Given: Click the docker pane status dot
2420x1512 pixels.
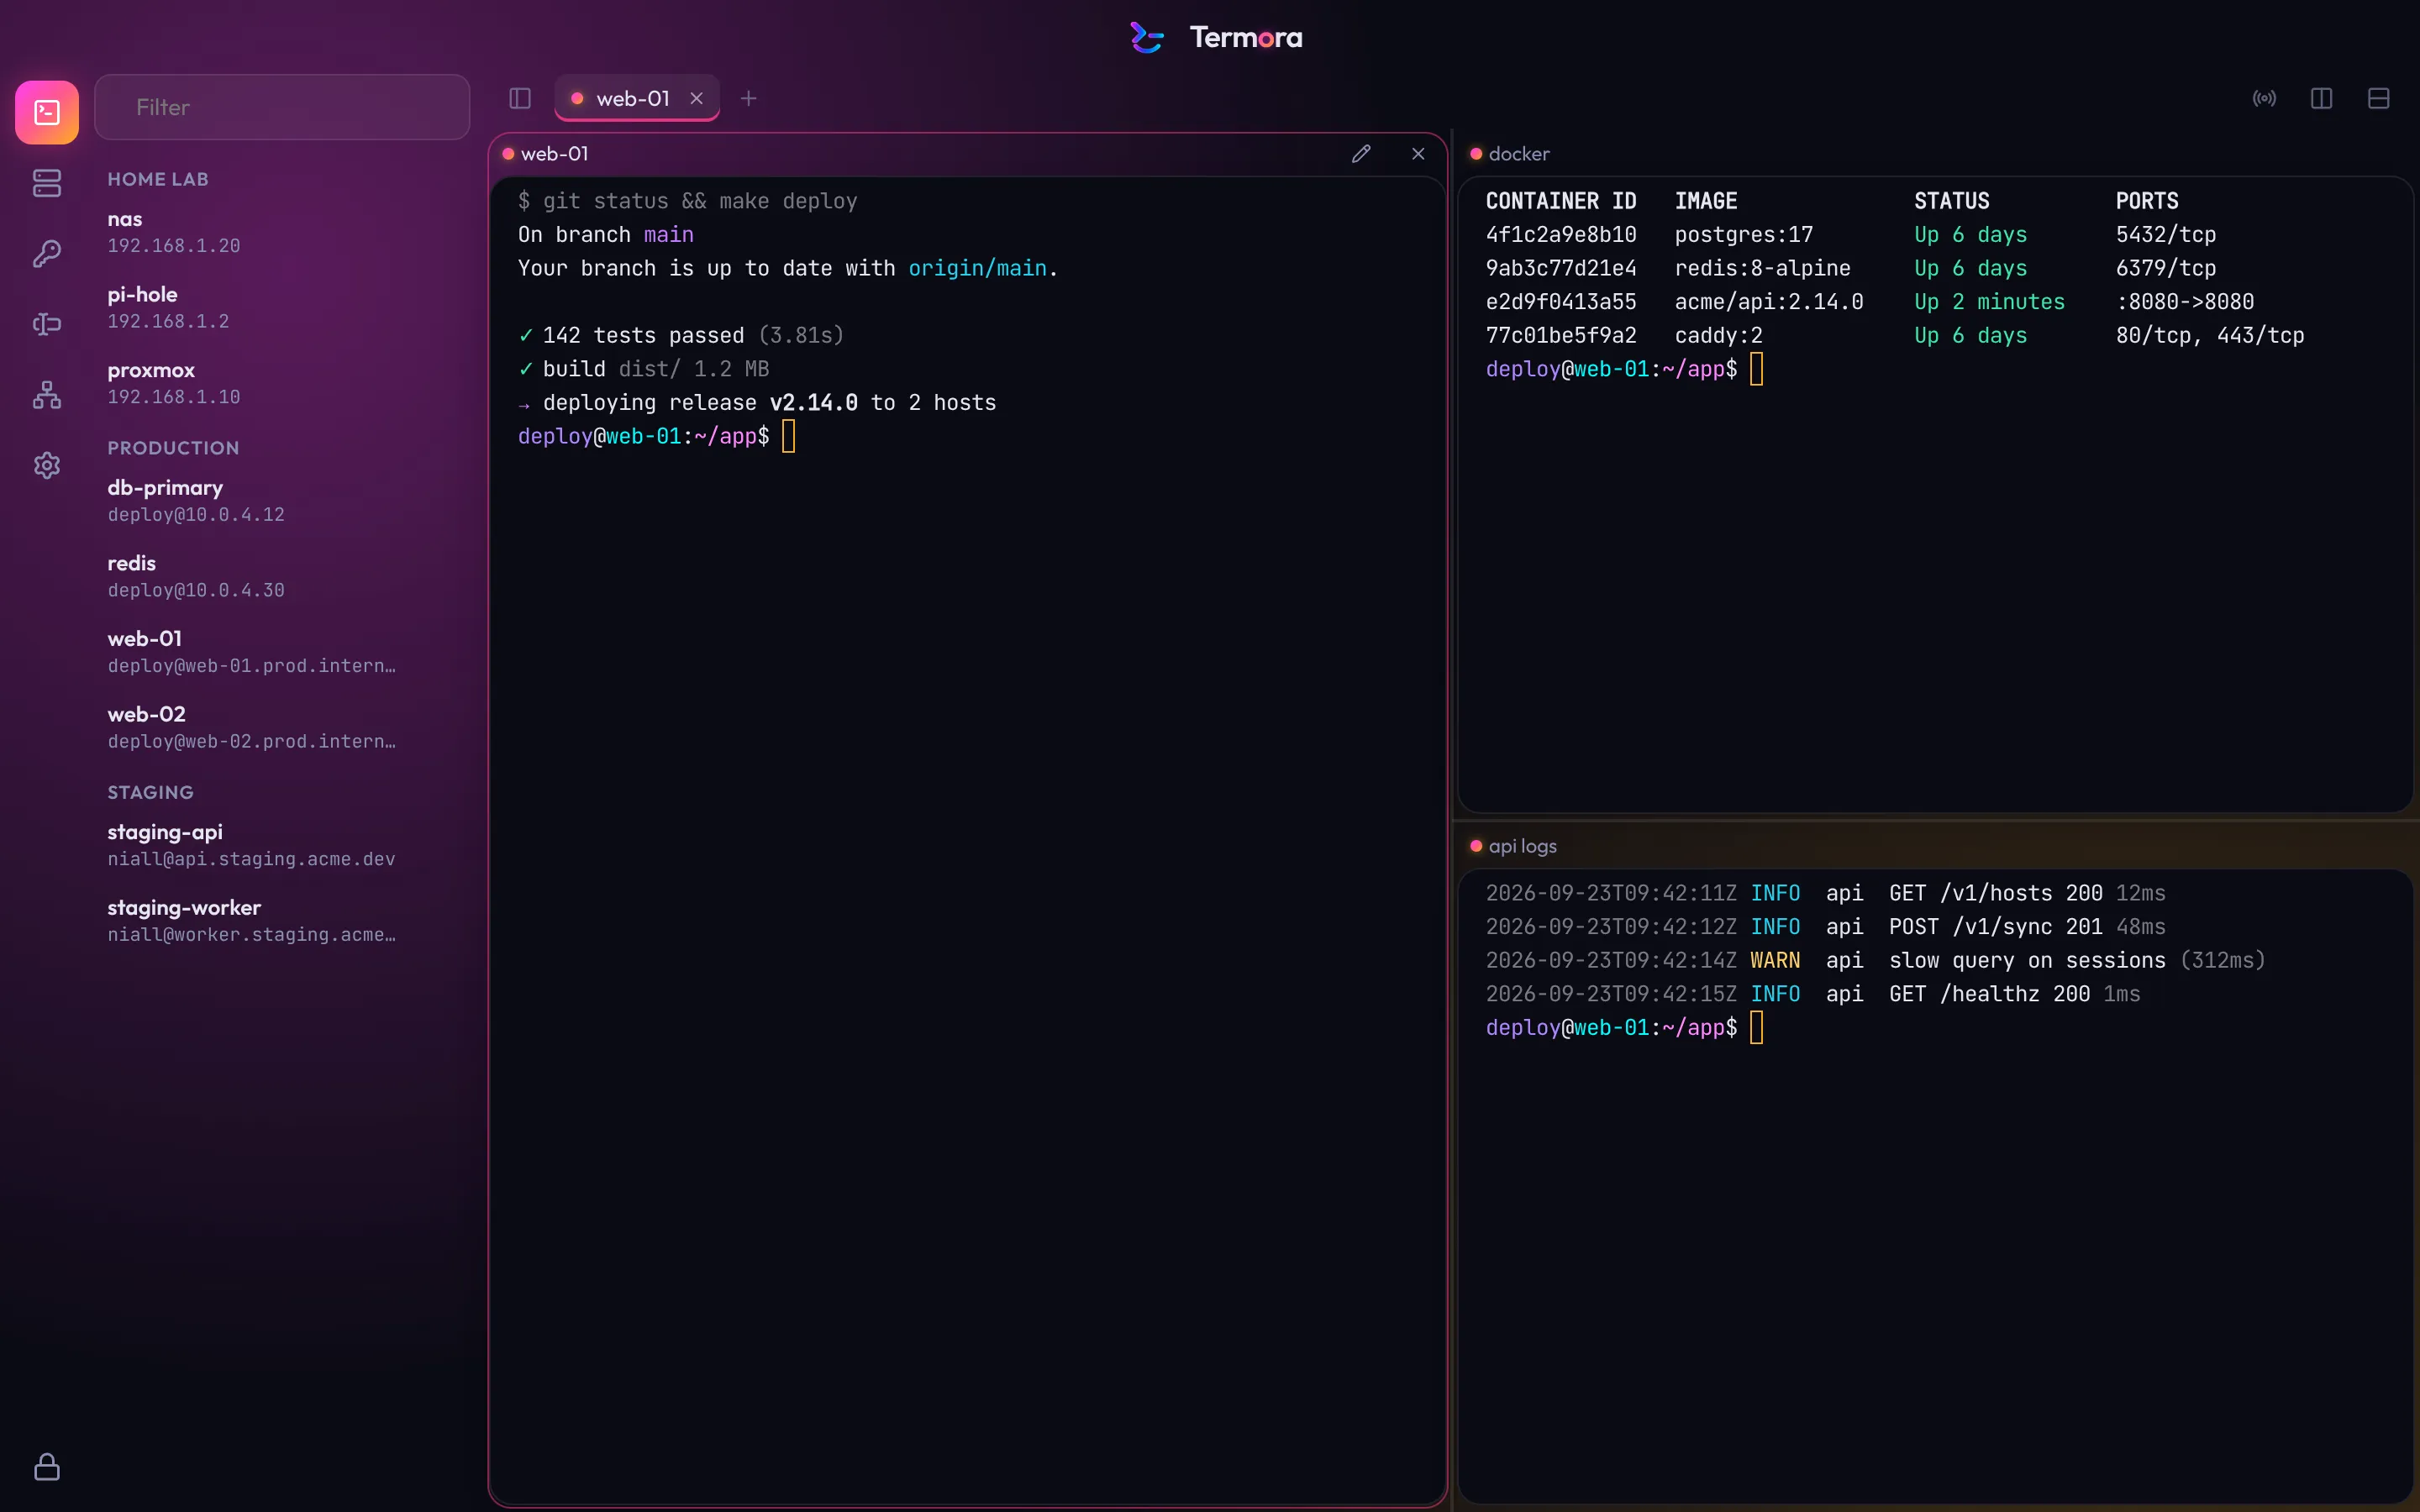Looking at the screenshot, I should coord(1476,153).
